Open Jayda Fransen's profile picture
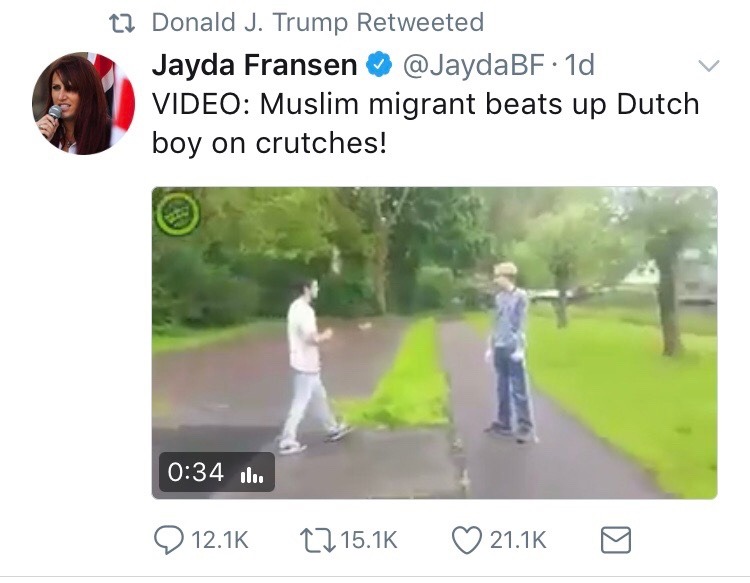This screenshot has width=750, height=583. coord(83,103)
